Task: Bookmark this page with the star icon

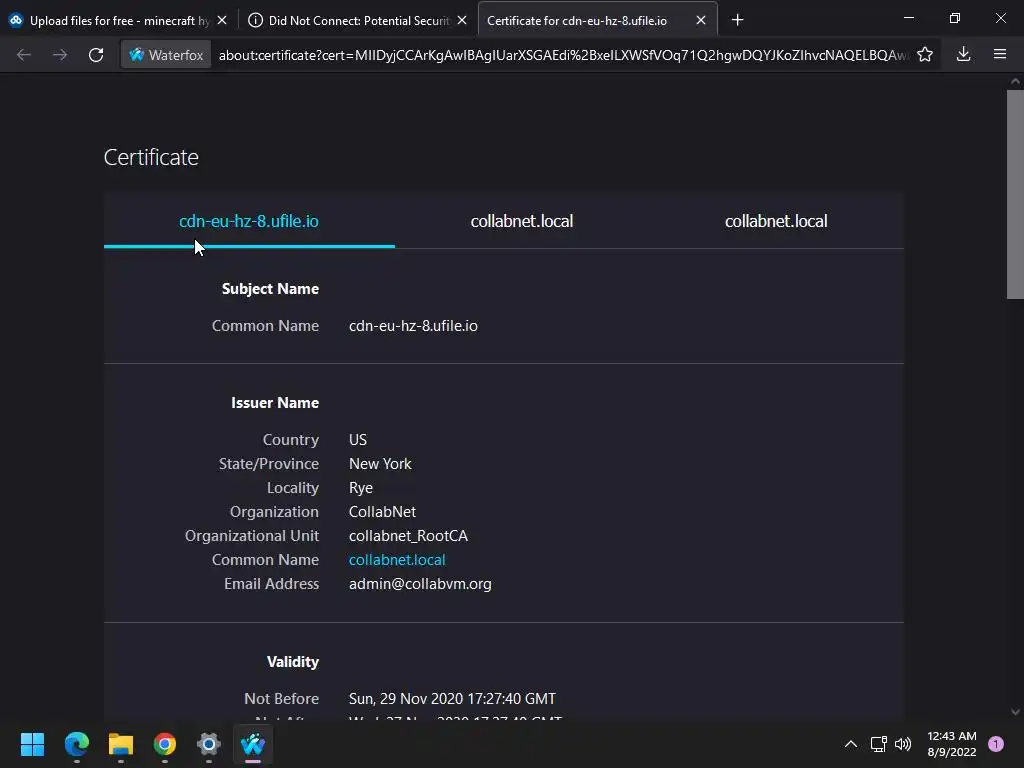Action: pyautogui.click(x=925, y=55)
